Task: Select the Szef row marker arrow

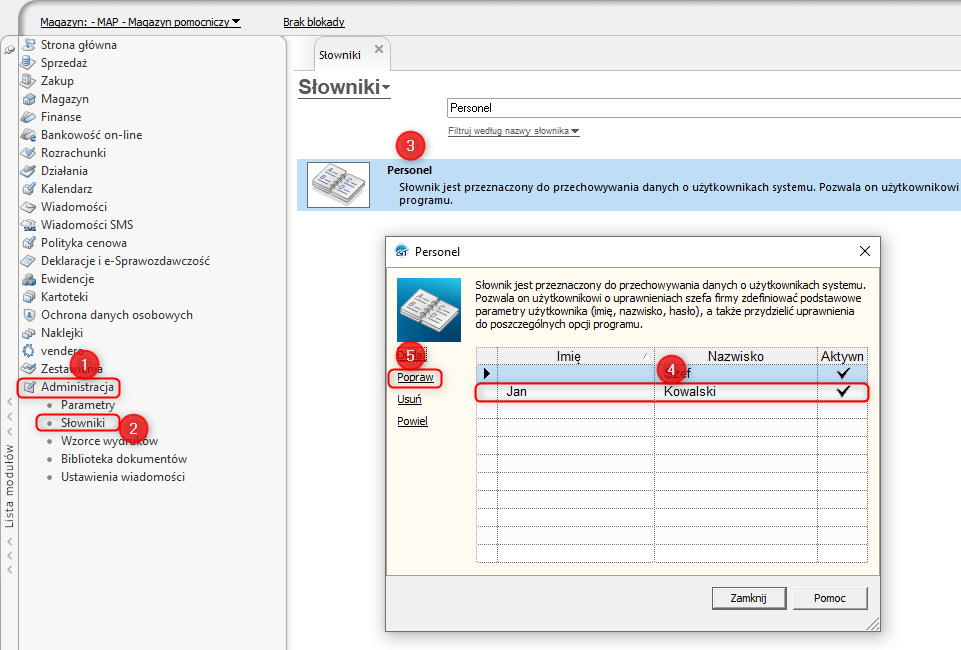Action: (487, 373)
